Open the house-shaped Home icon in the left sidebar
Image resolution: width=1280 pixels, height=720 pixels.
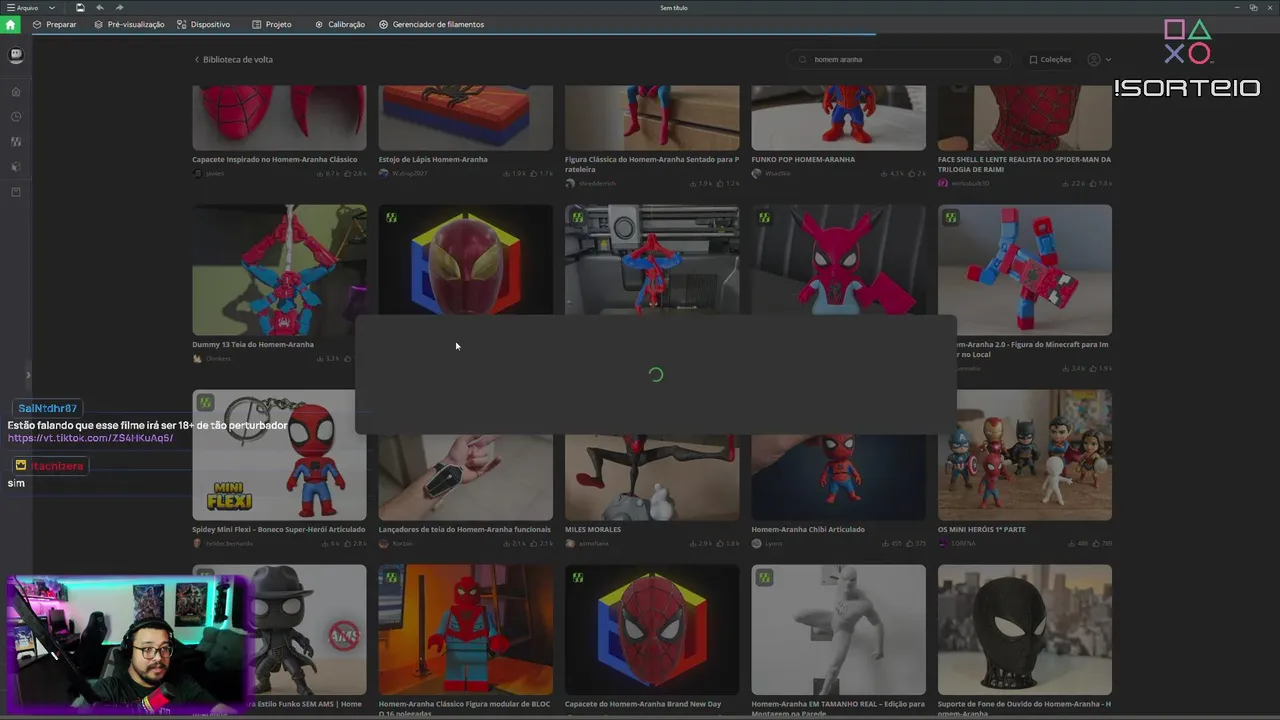point(16,92)
